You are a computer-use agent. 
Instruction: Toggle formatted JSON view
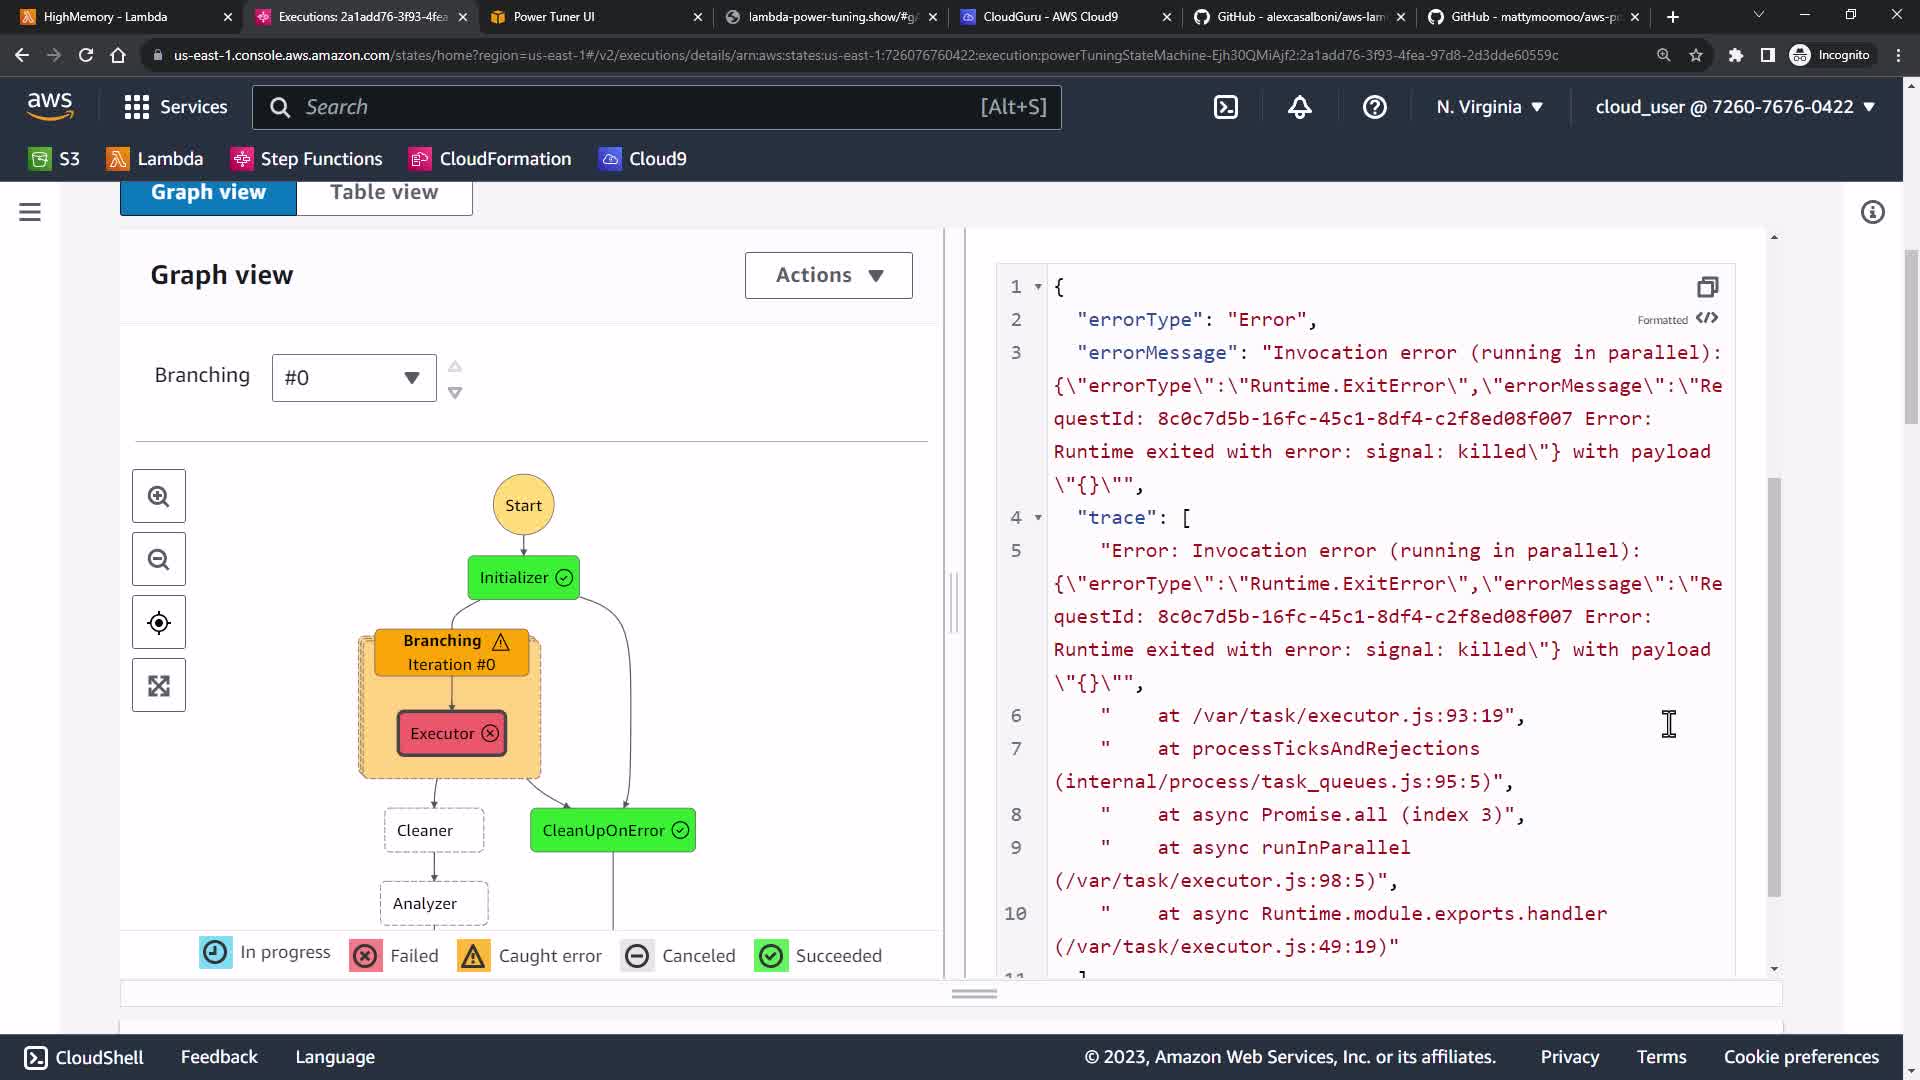point(1707,319)
